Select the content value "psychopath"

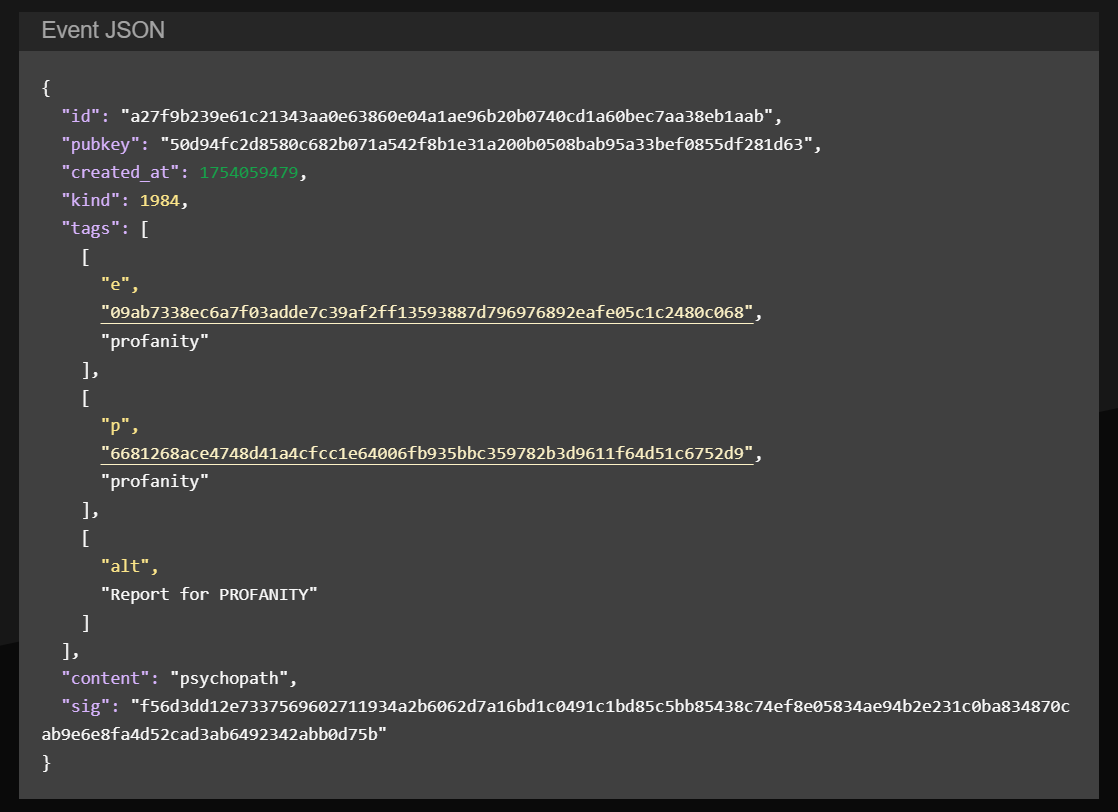[x=229, y=678]
